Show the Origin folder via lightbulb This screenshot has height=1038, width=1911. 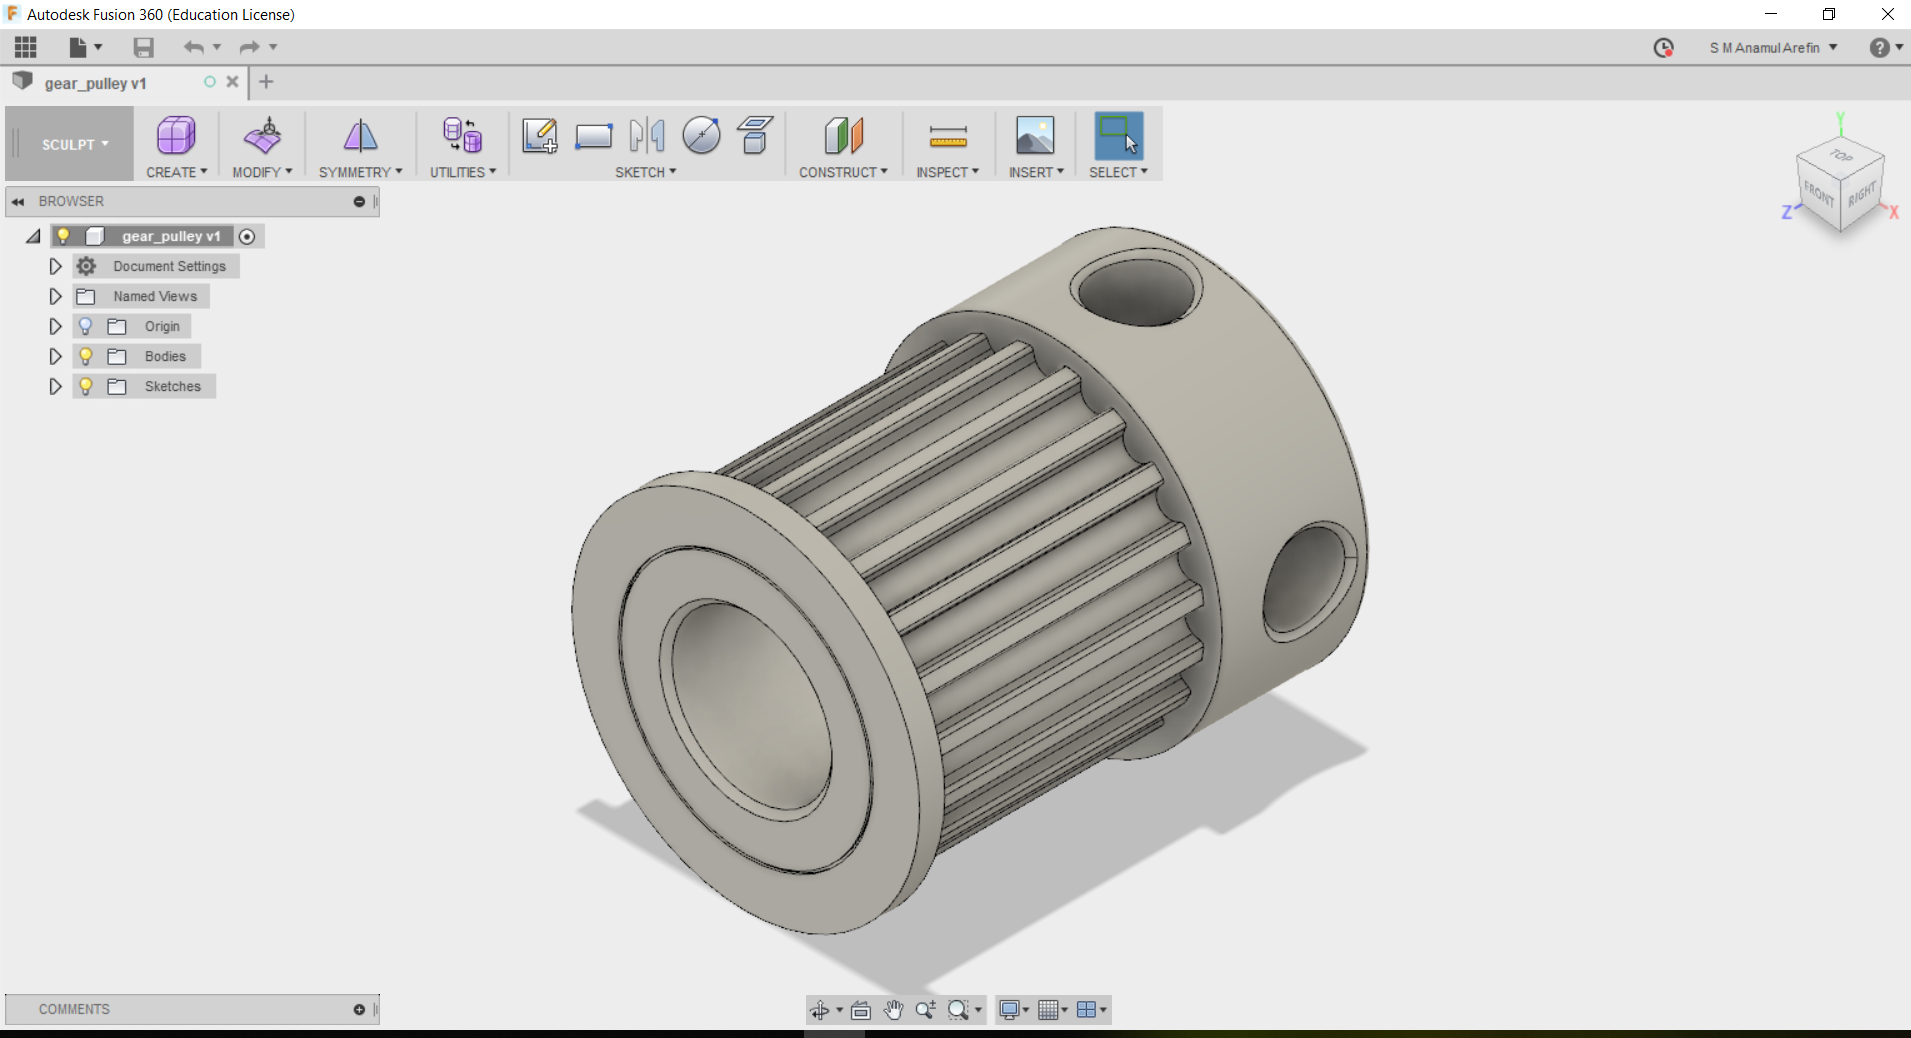click(x=86, y=326)
